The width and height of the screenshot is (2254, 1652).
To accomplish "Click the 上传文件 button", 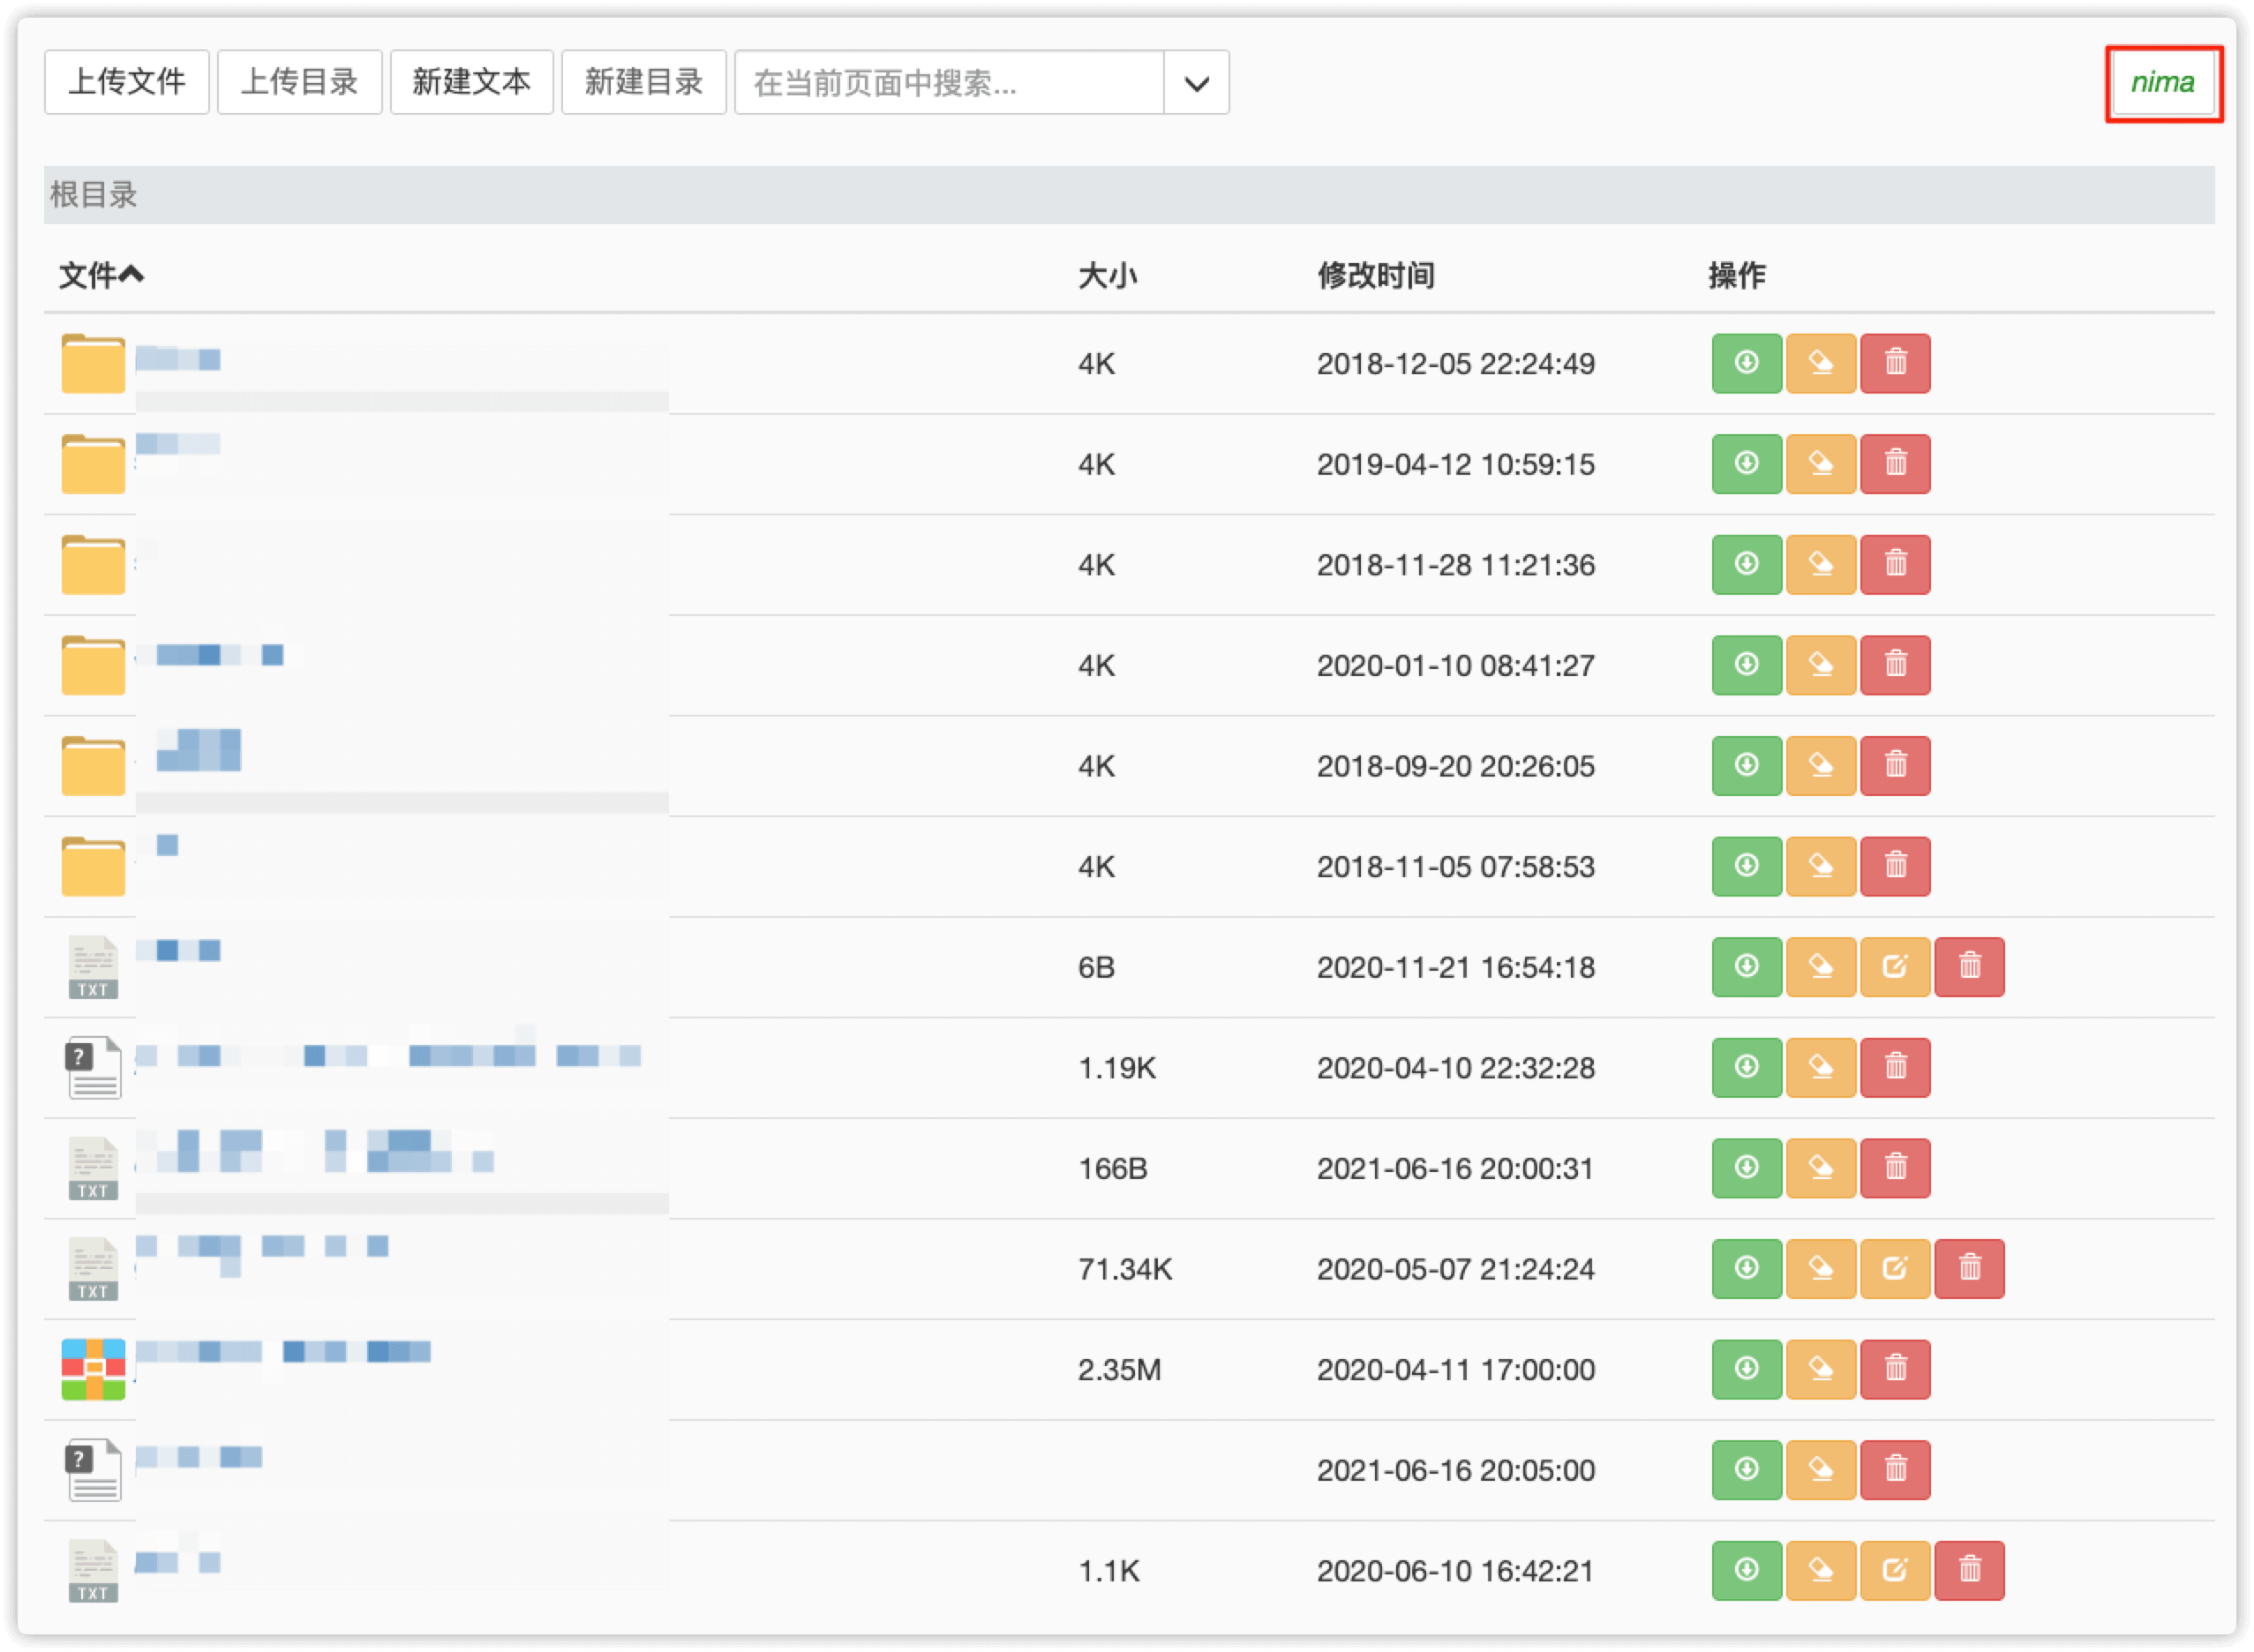I will 127,82.
